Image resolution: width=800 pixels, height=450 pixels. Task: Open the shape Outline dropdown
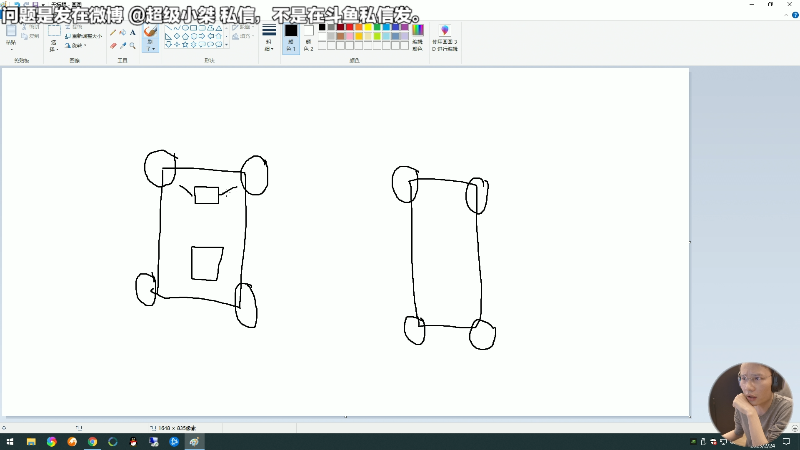(243, 27)
